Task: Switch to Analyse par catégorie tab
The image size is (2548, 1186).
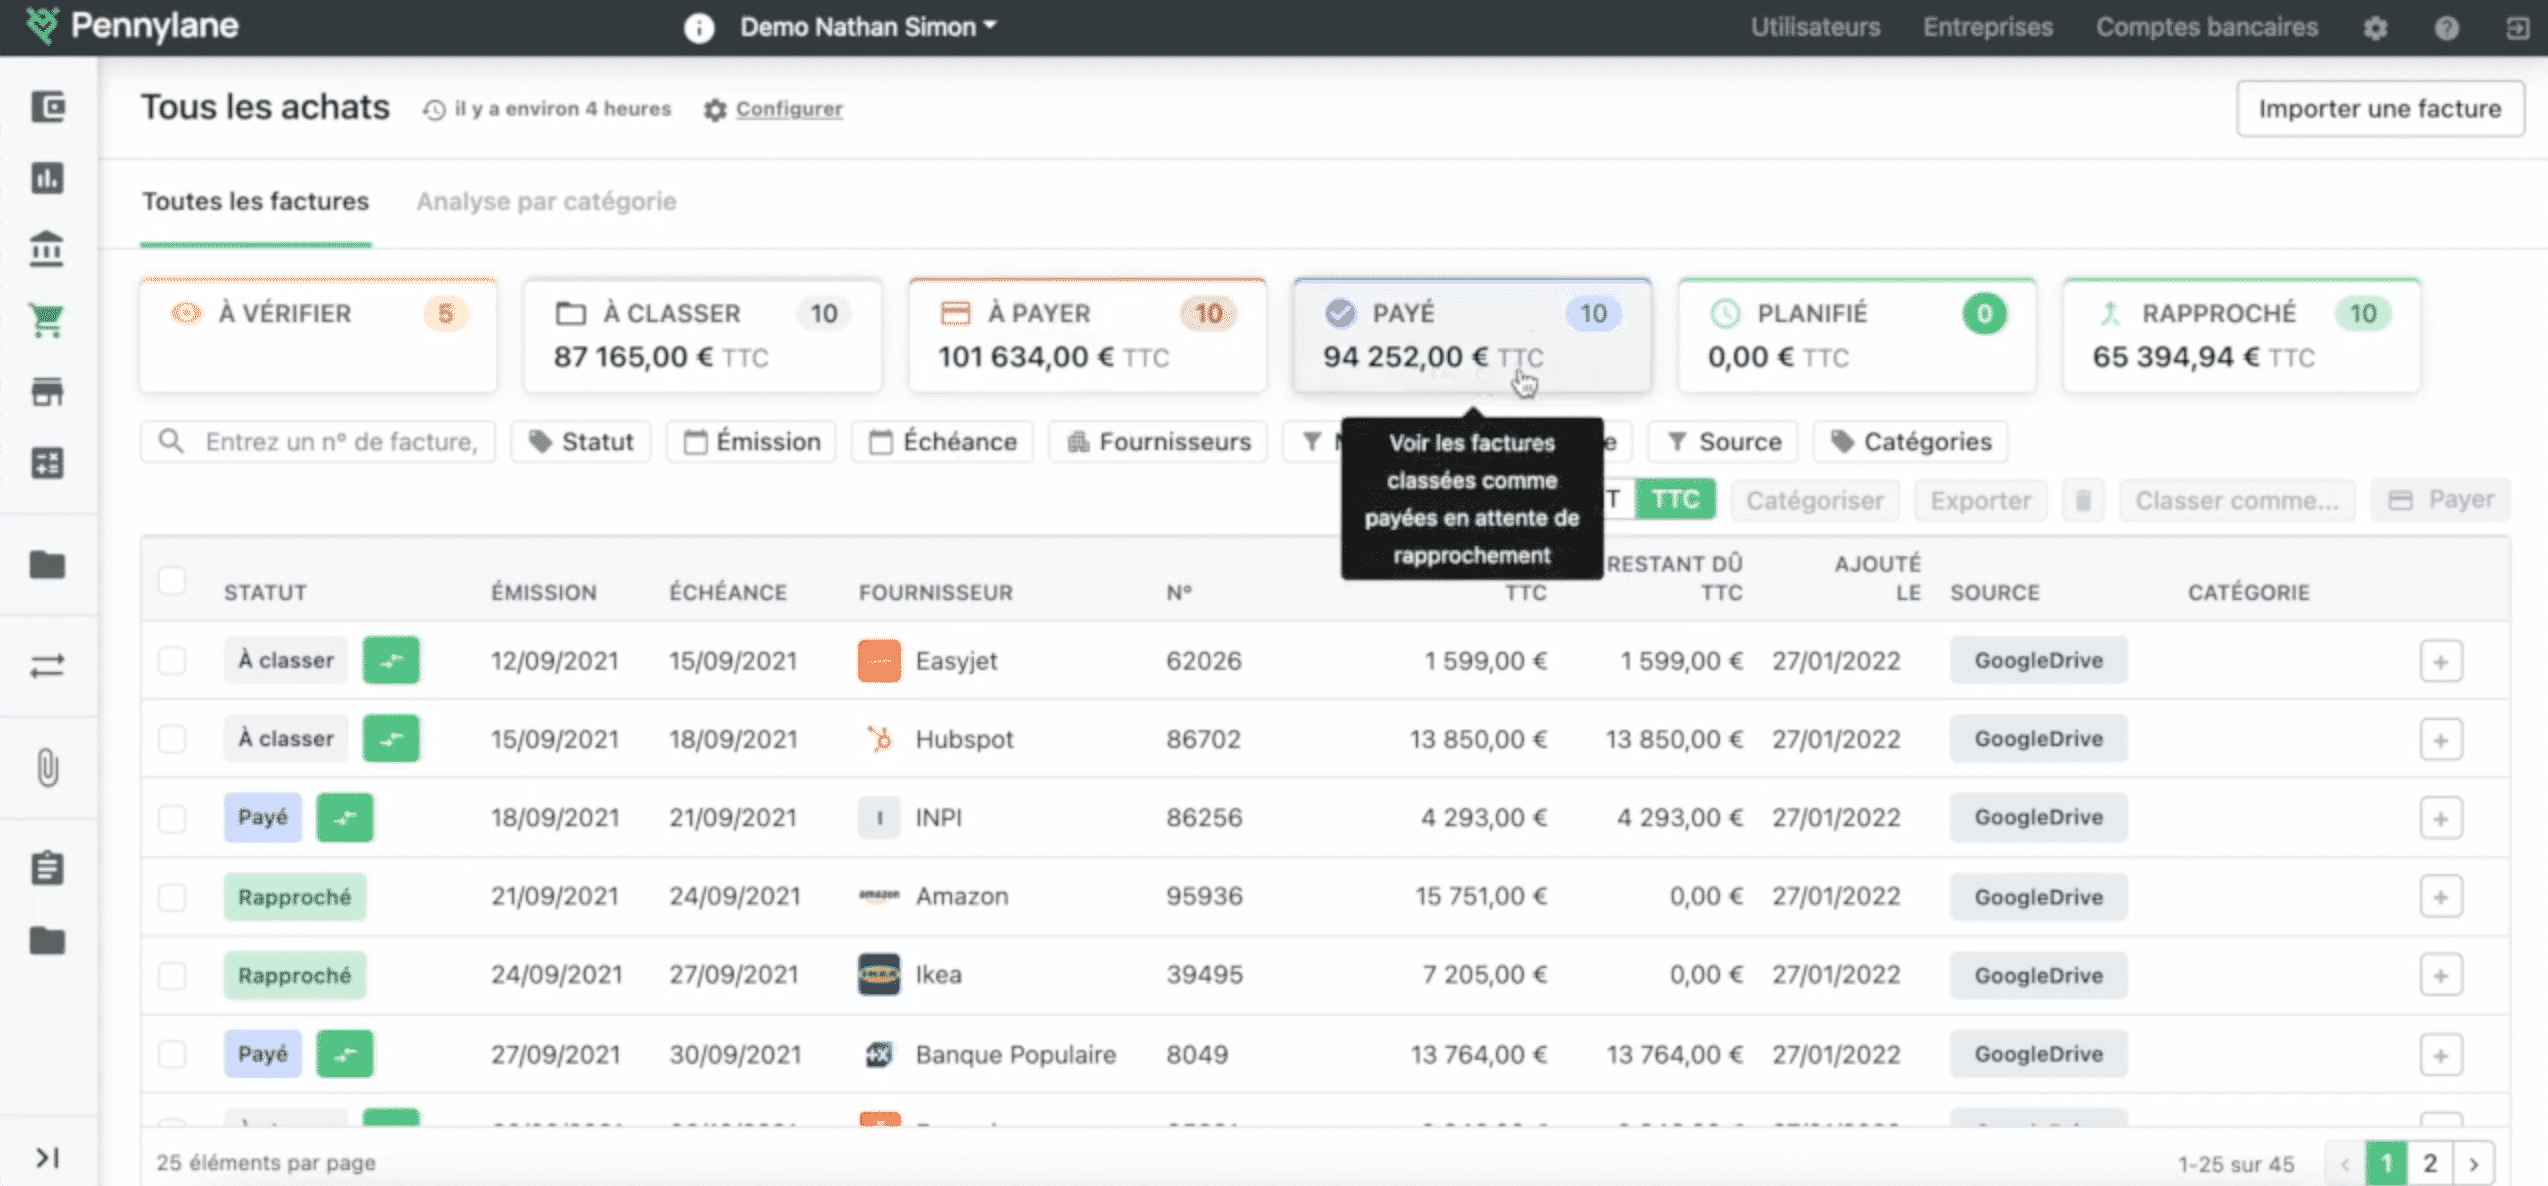Action: (546, 202)
